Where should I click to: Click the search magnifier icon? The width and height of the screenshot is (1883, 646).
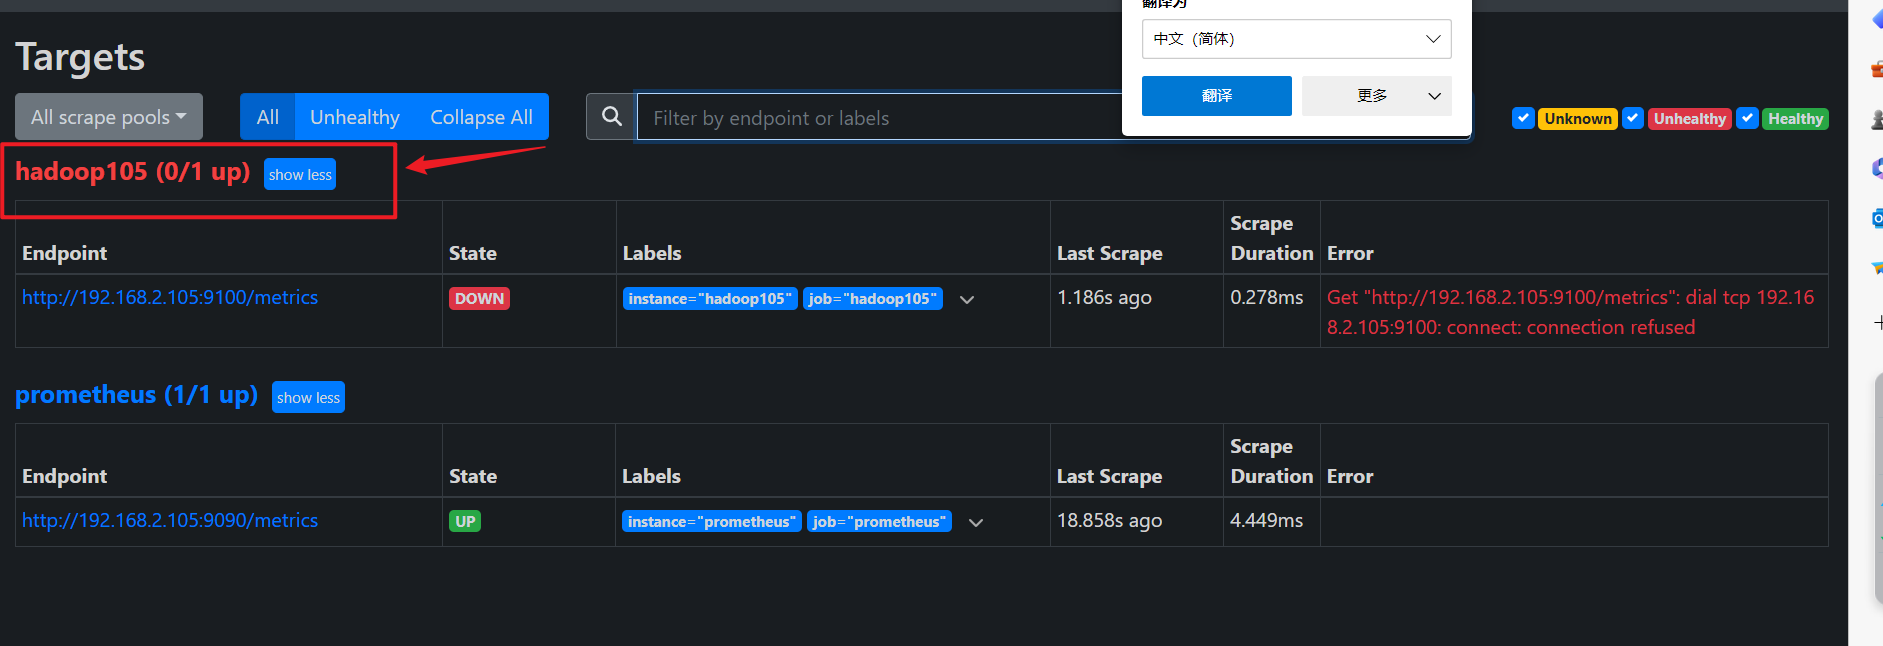[x=611, y=117]
